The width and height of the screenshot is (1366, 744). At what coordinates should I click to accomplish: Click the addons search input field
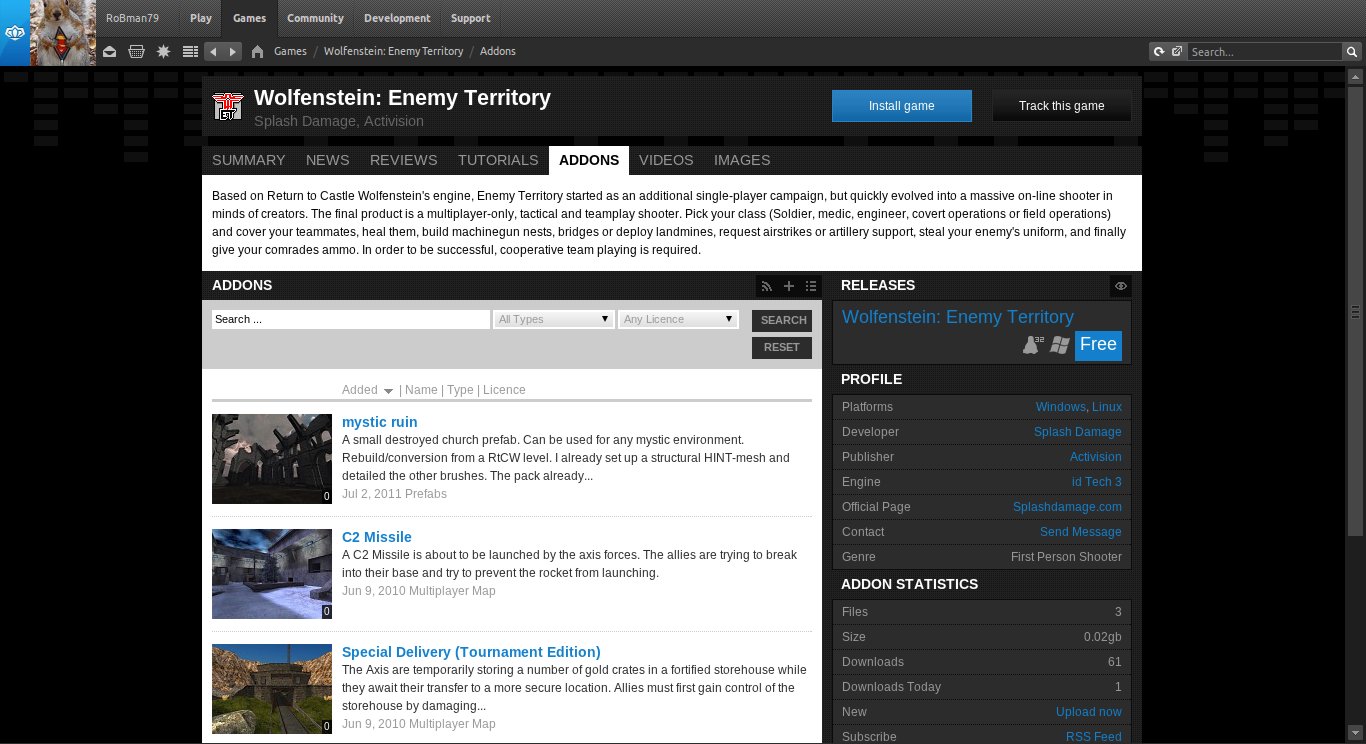click(x=350, y=319)
